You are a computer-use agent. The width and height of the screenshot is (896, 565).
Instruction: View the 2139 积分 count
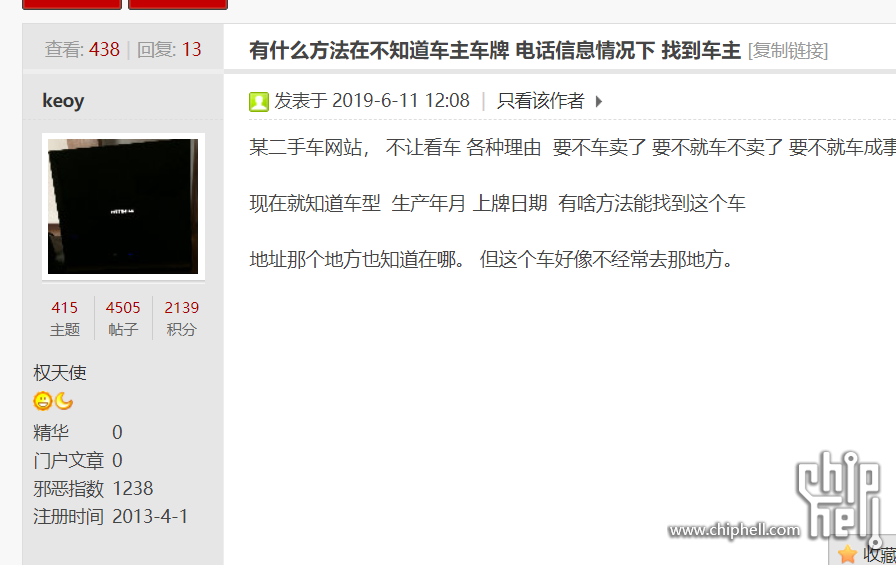(x=181, y=318)
